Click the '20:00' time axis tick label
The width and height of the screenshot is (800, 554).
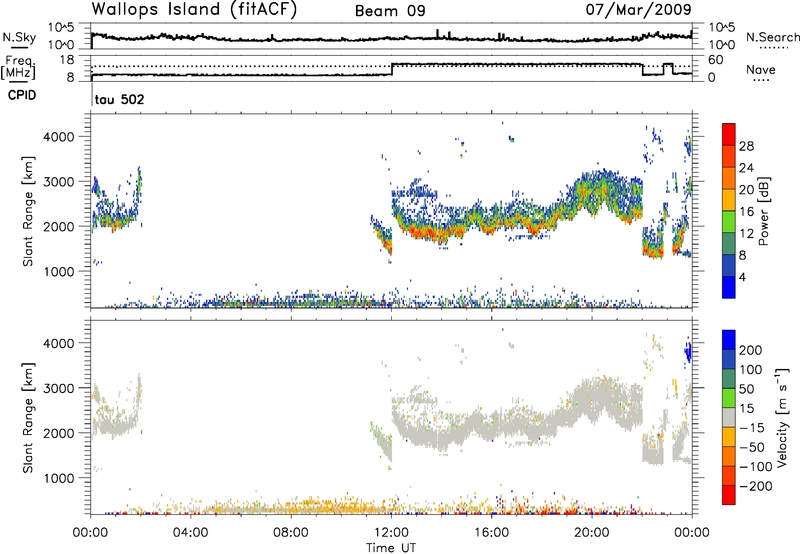click(592, 533)
